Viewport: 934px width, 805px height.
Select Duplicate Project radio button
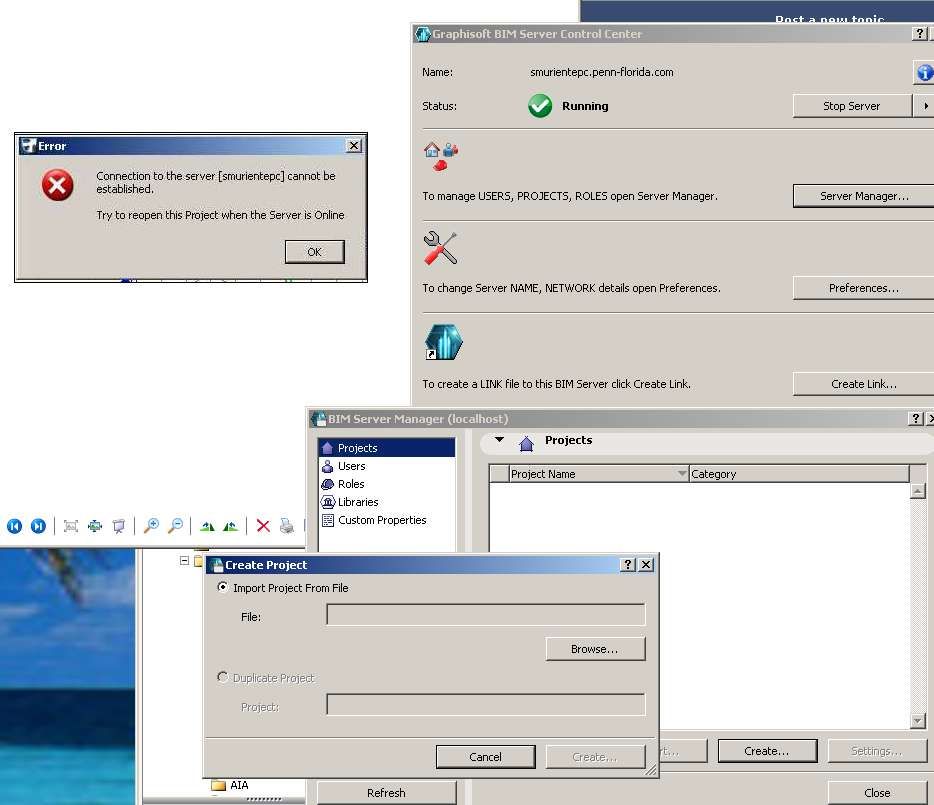pyautogui.click(x=222, y=677)
